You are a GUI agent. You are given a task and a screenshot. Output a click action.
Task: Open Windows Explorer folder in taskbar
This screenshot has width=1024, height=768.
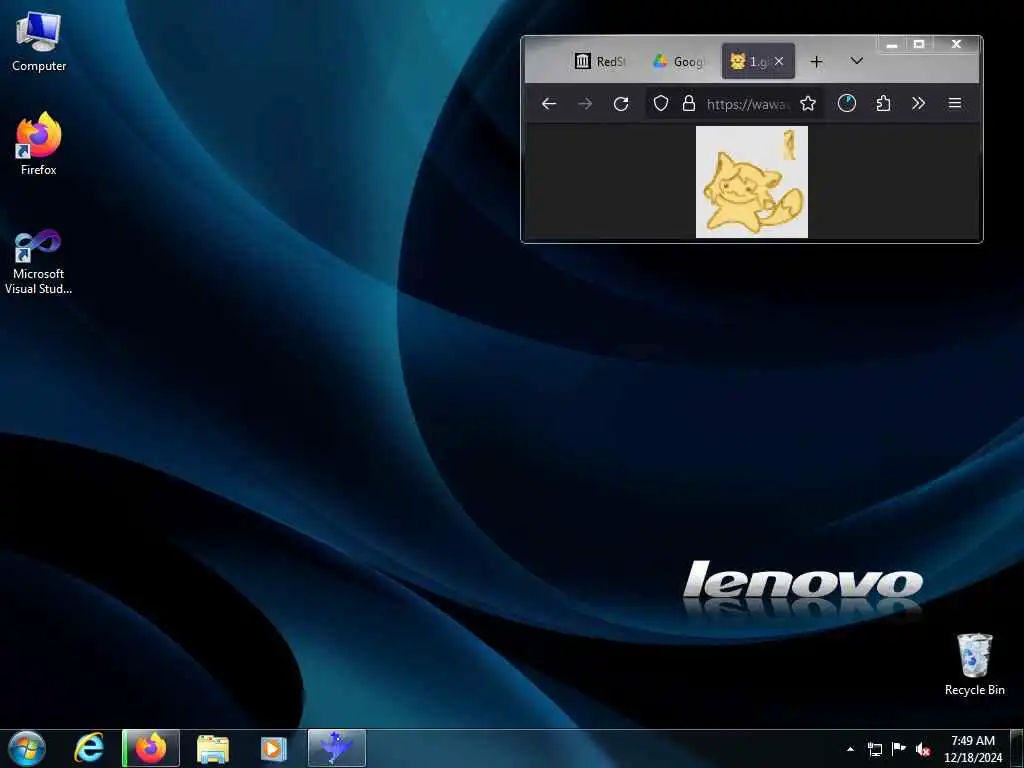pos(213,748)
